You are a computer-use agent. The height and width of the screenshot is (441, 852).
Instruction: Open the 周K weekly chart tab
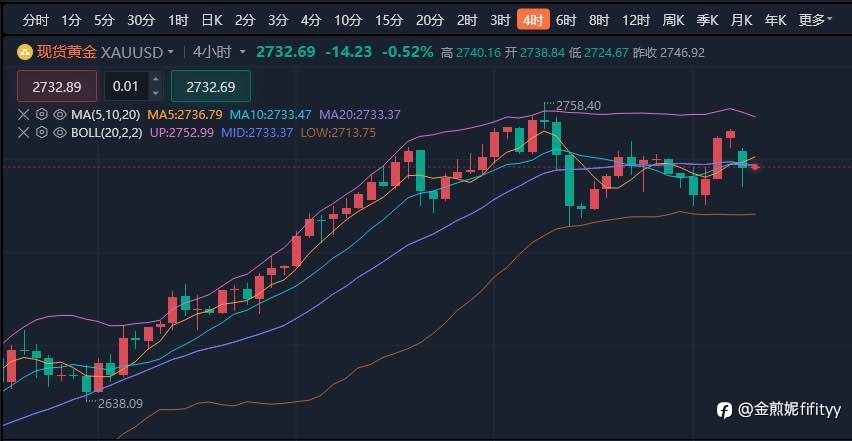(673, 21)
